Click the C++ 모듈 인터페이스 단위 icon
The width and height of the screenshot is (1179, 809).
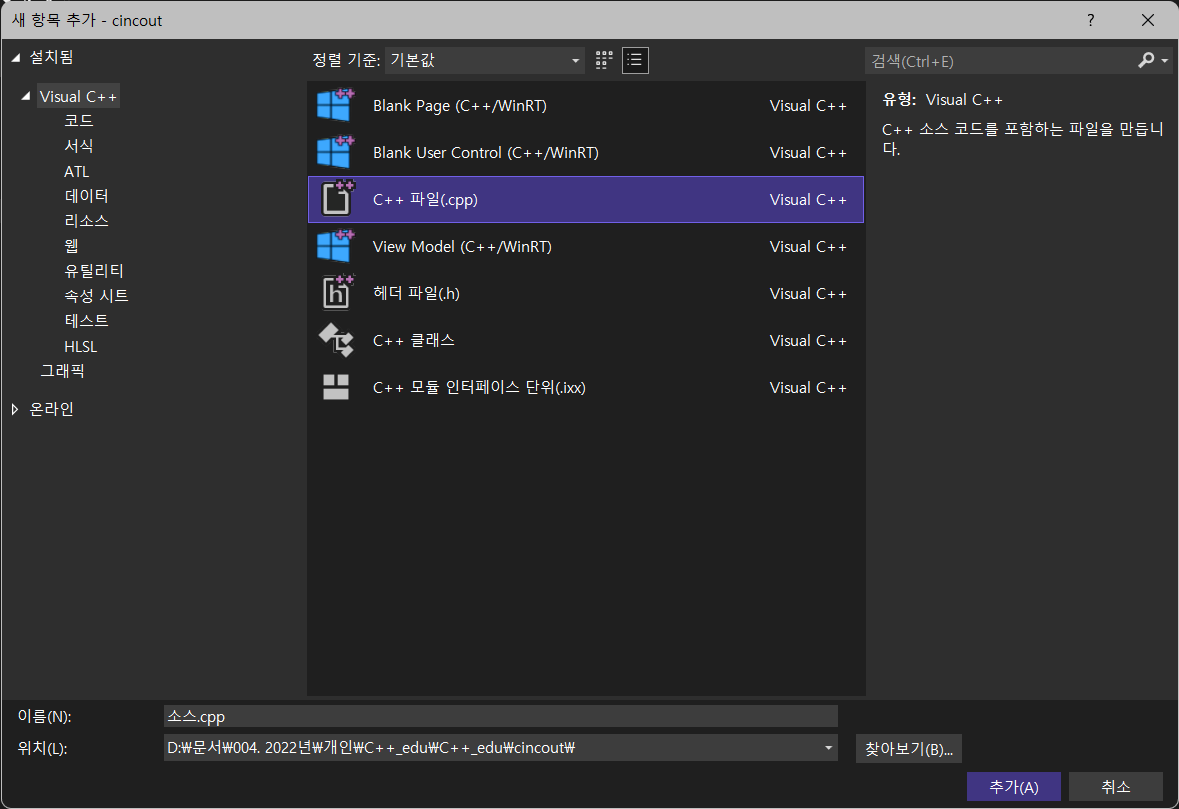coord(336,387)
